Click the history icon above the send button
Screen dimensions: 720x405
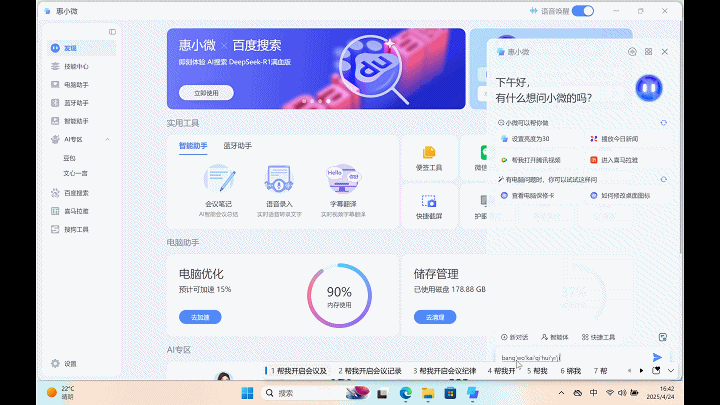pyautogui.click(x=663, y=337)
